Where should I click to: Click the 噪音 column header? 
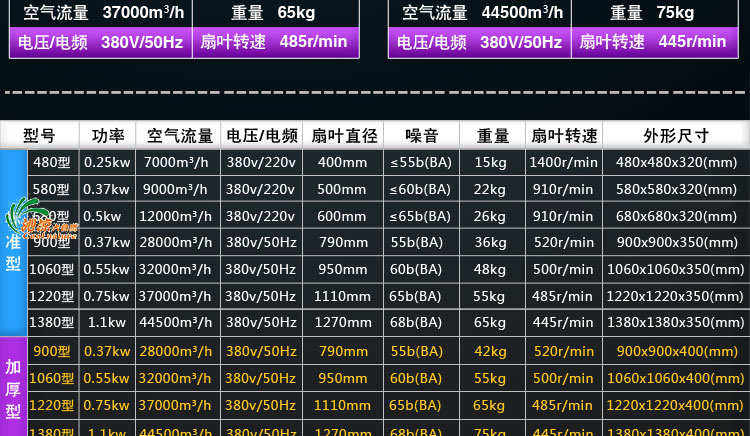coord(421,136)
